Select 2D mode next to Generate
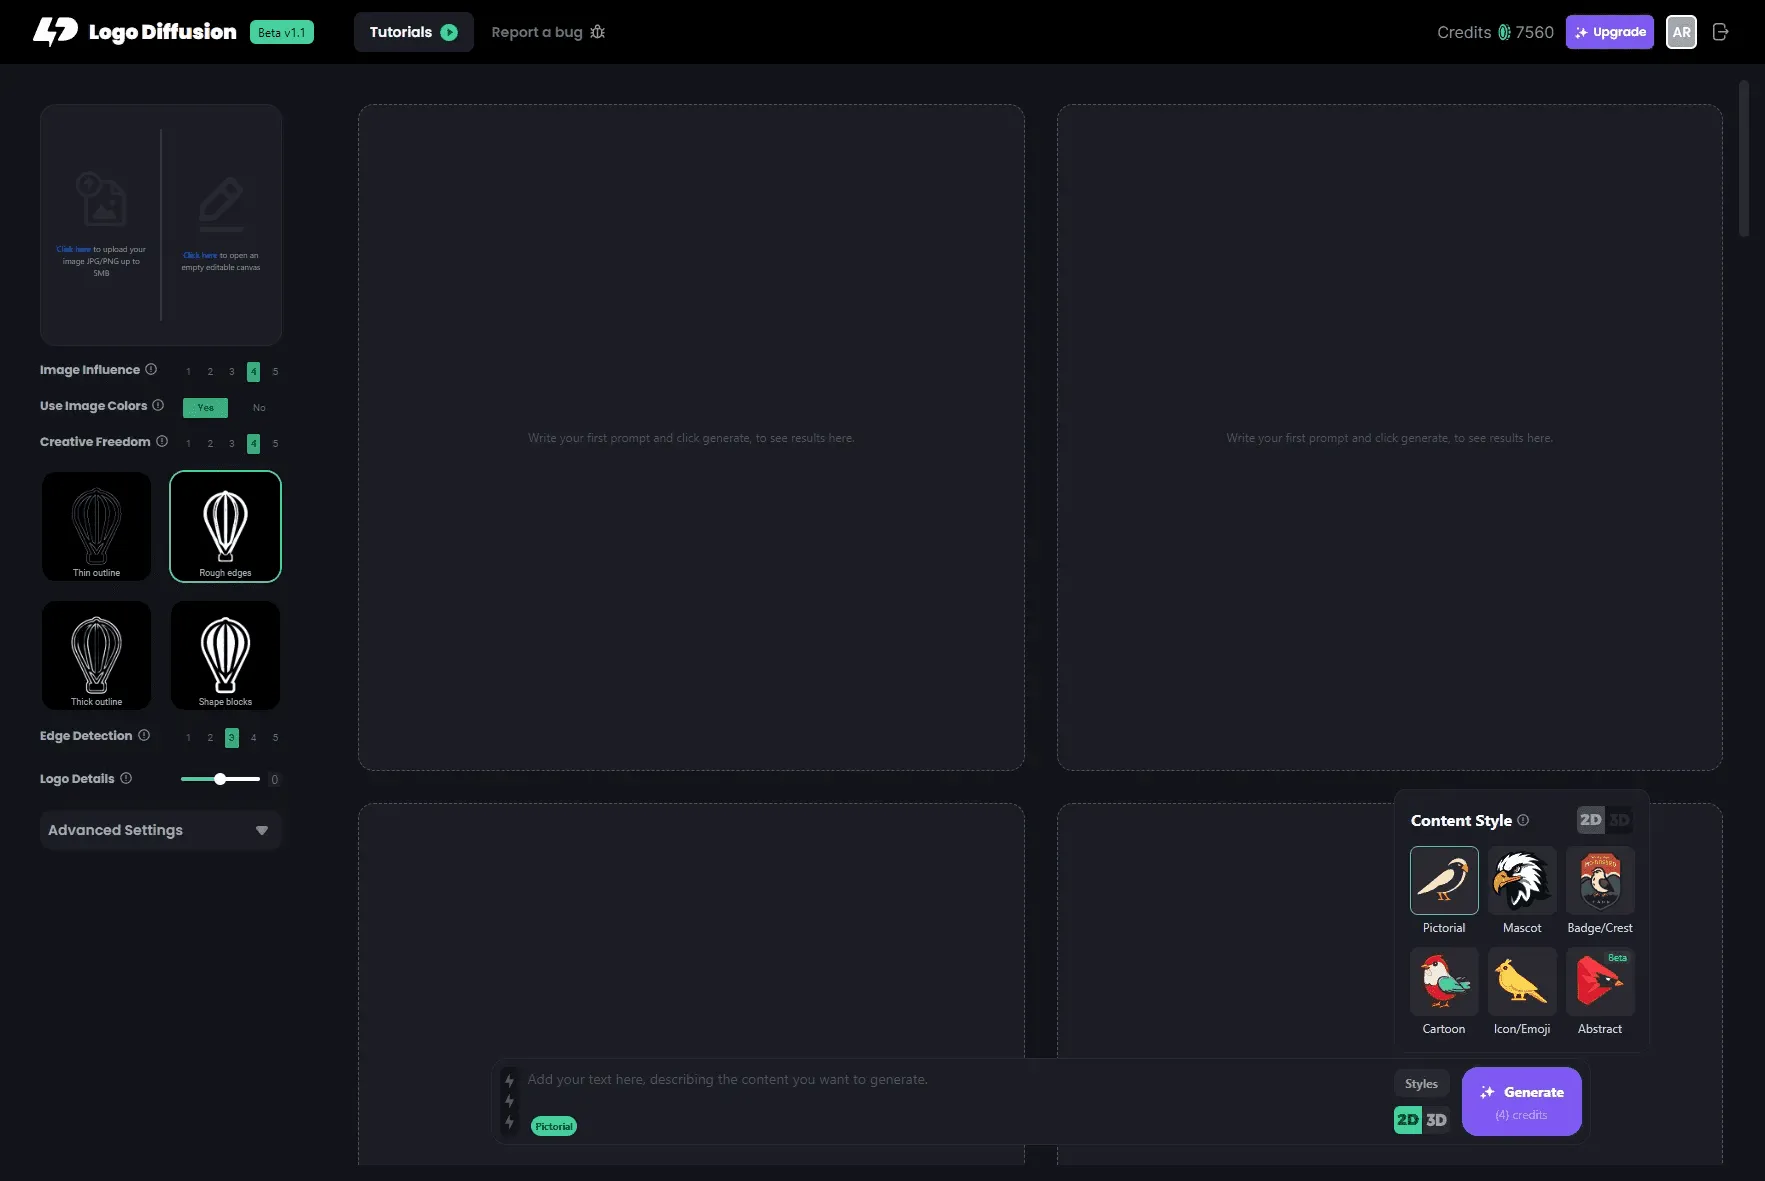Screen dimensions: 1765x1181 pos(1407,1120)
